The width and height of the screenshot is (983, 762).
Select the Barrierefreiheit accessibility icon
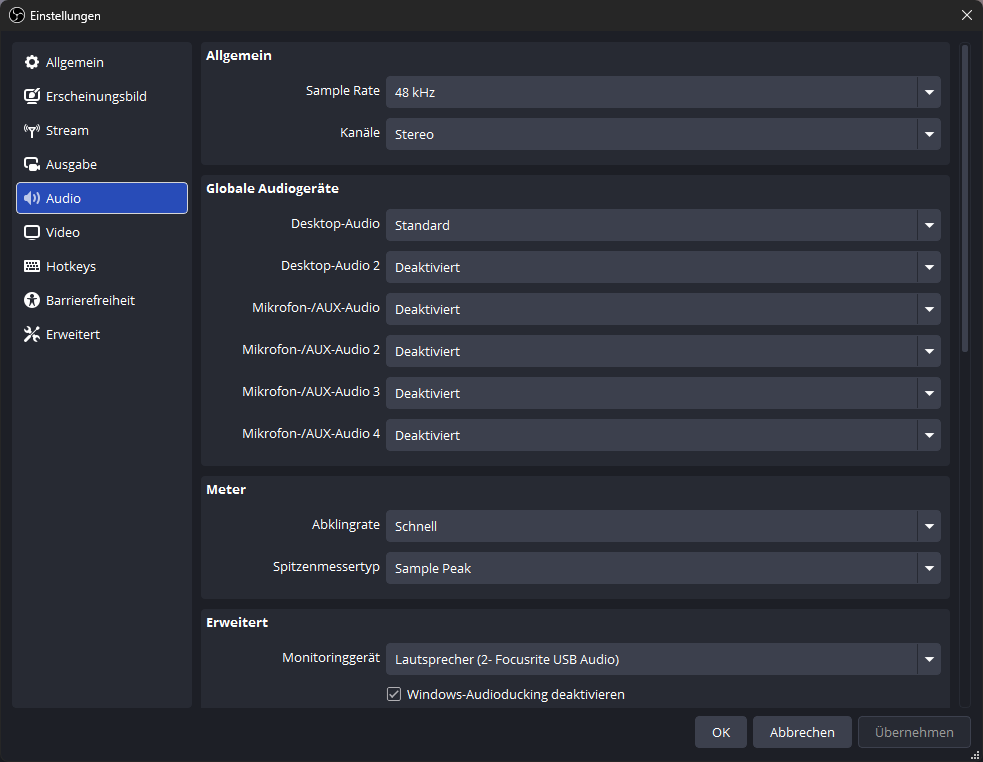(x=32, y=301)
